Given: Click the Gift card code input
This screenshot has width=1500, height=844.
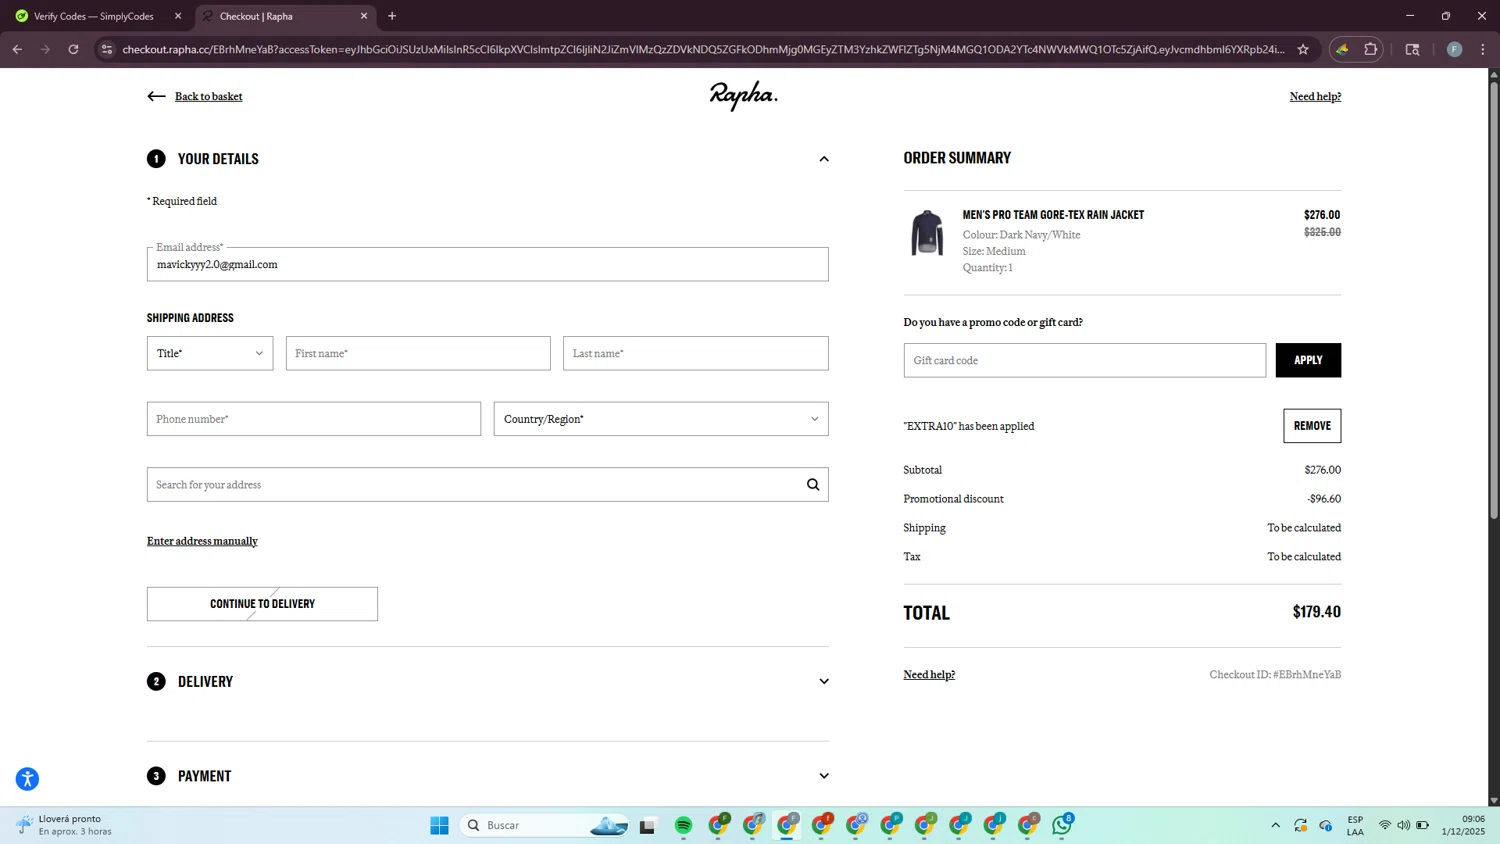Looking at the screenshot, I should (1084, 360).
